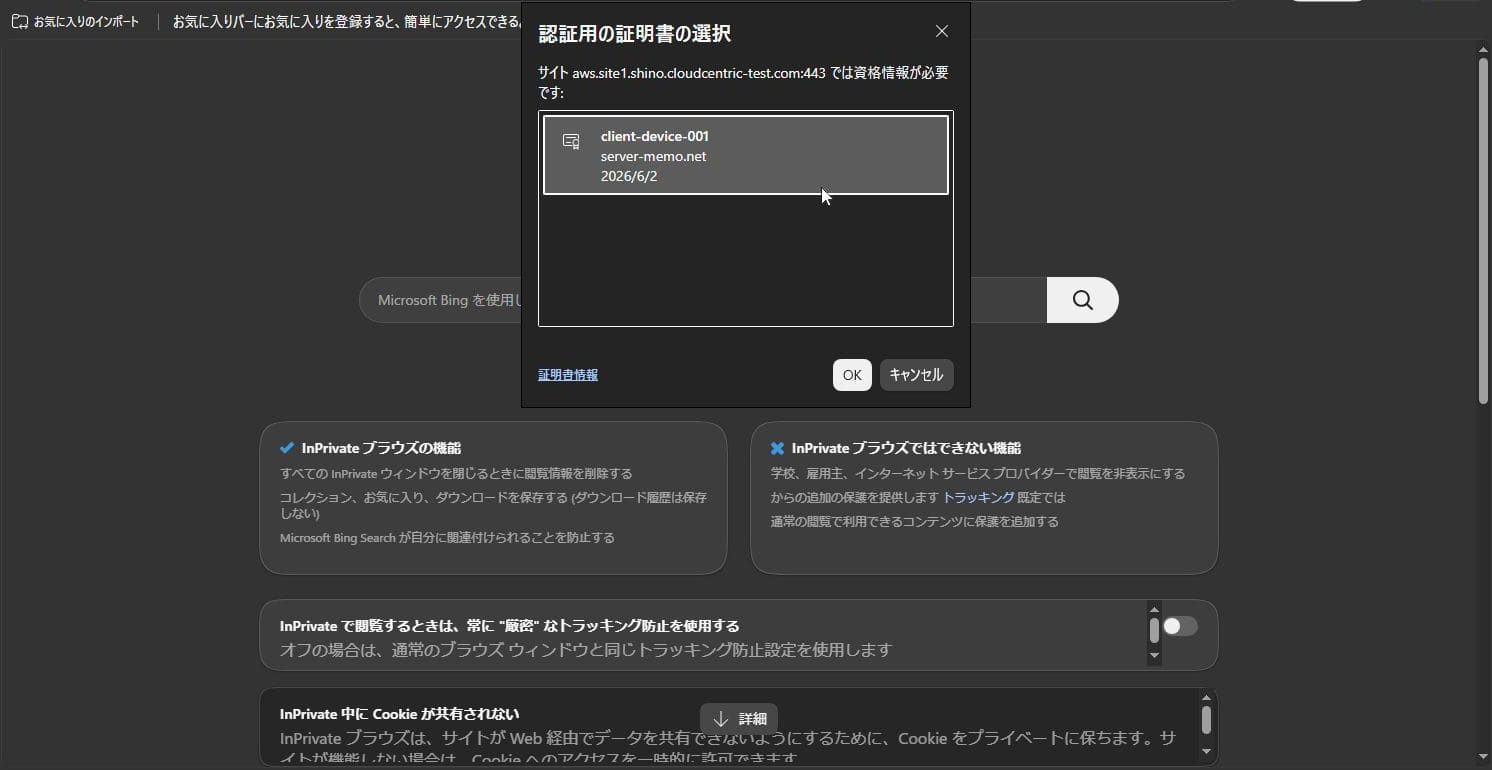
Task: Click down arrow in tracking prevention card scrollbar
Action: pyautogui.click(x=1154, y=656)
